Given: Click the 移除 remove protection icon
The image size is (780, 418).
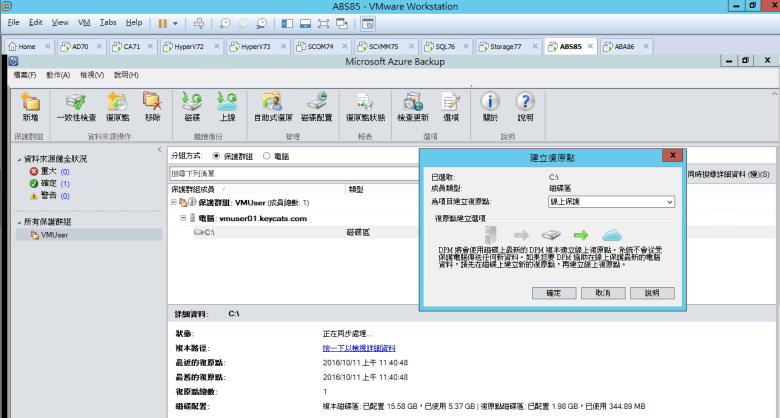Looking at the screenshot, I should click(x=152, y=105).
